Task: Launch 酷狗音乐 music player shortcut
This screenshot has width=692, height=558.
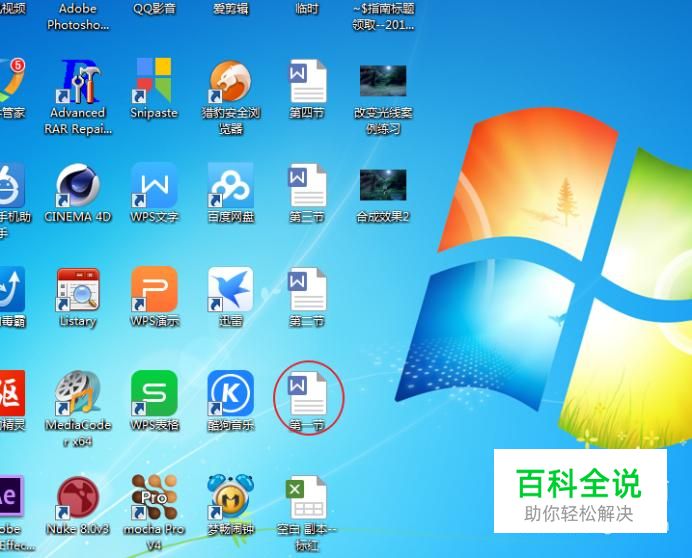Action: pyautogui.click(x=230, y=393)
